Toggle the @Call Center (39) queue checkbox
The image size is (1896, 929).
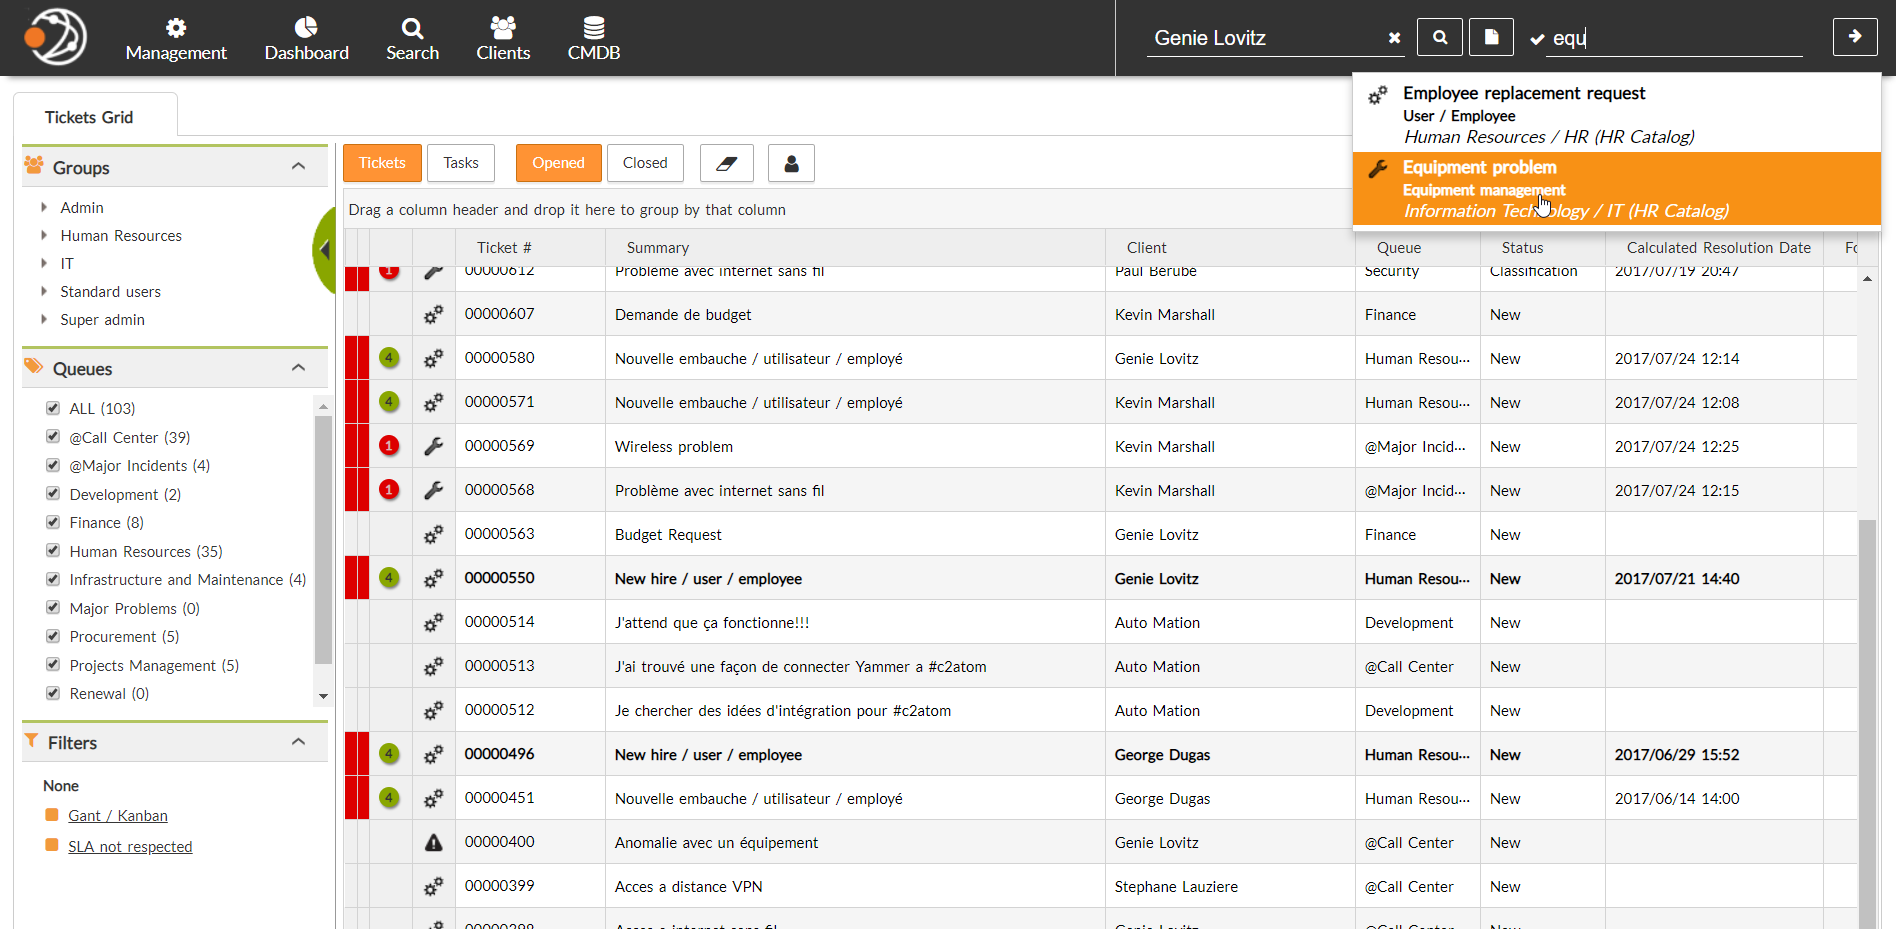pos(53,437)
